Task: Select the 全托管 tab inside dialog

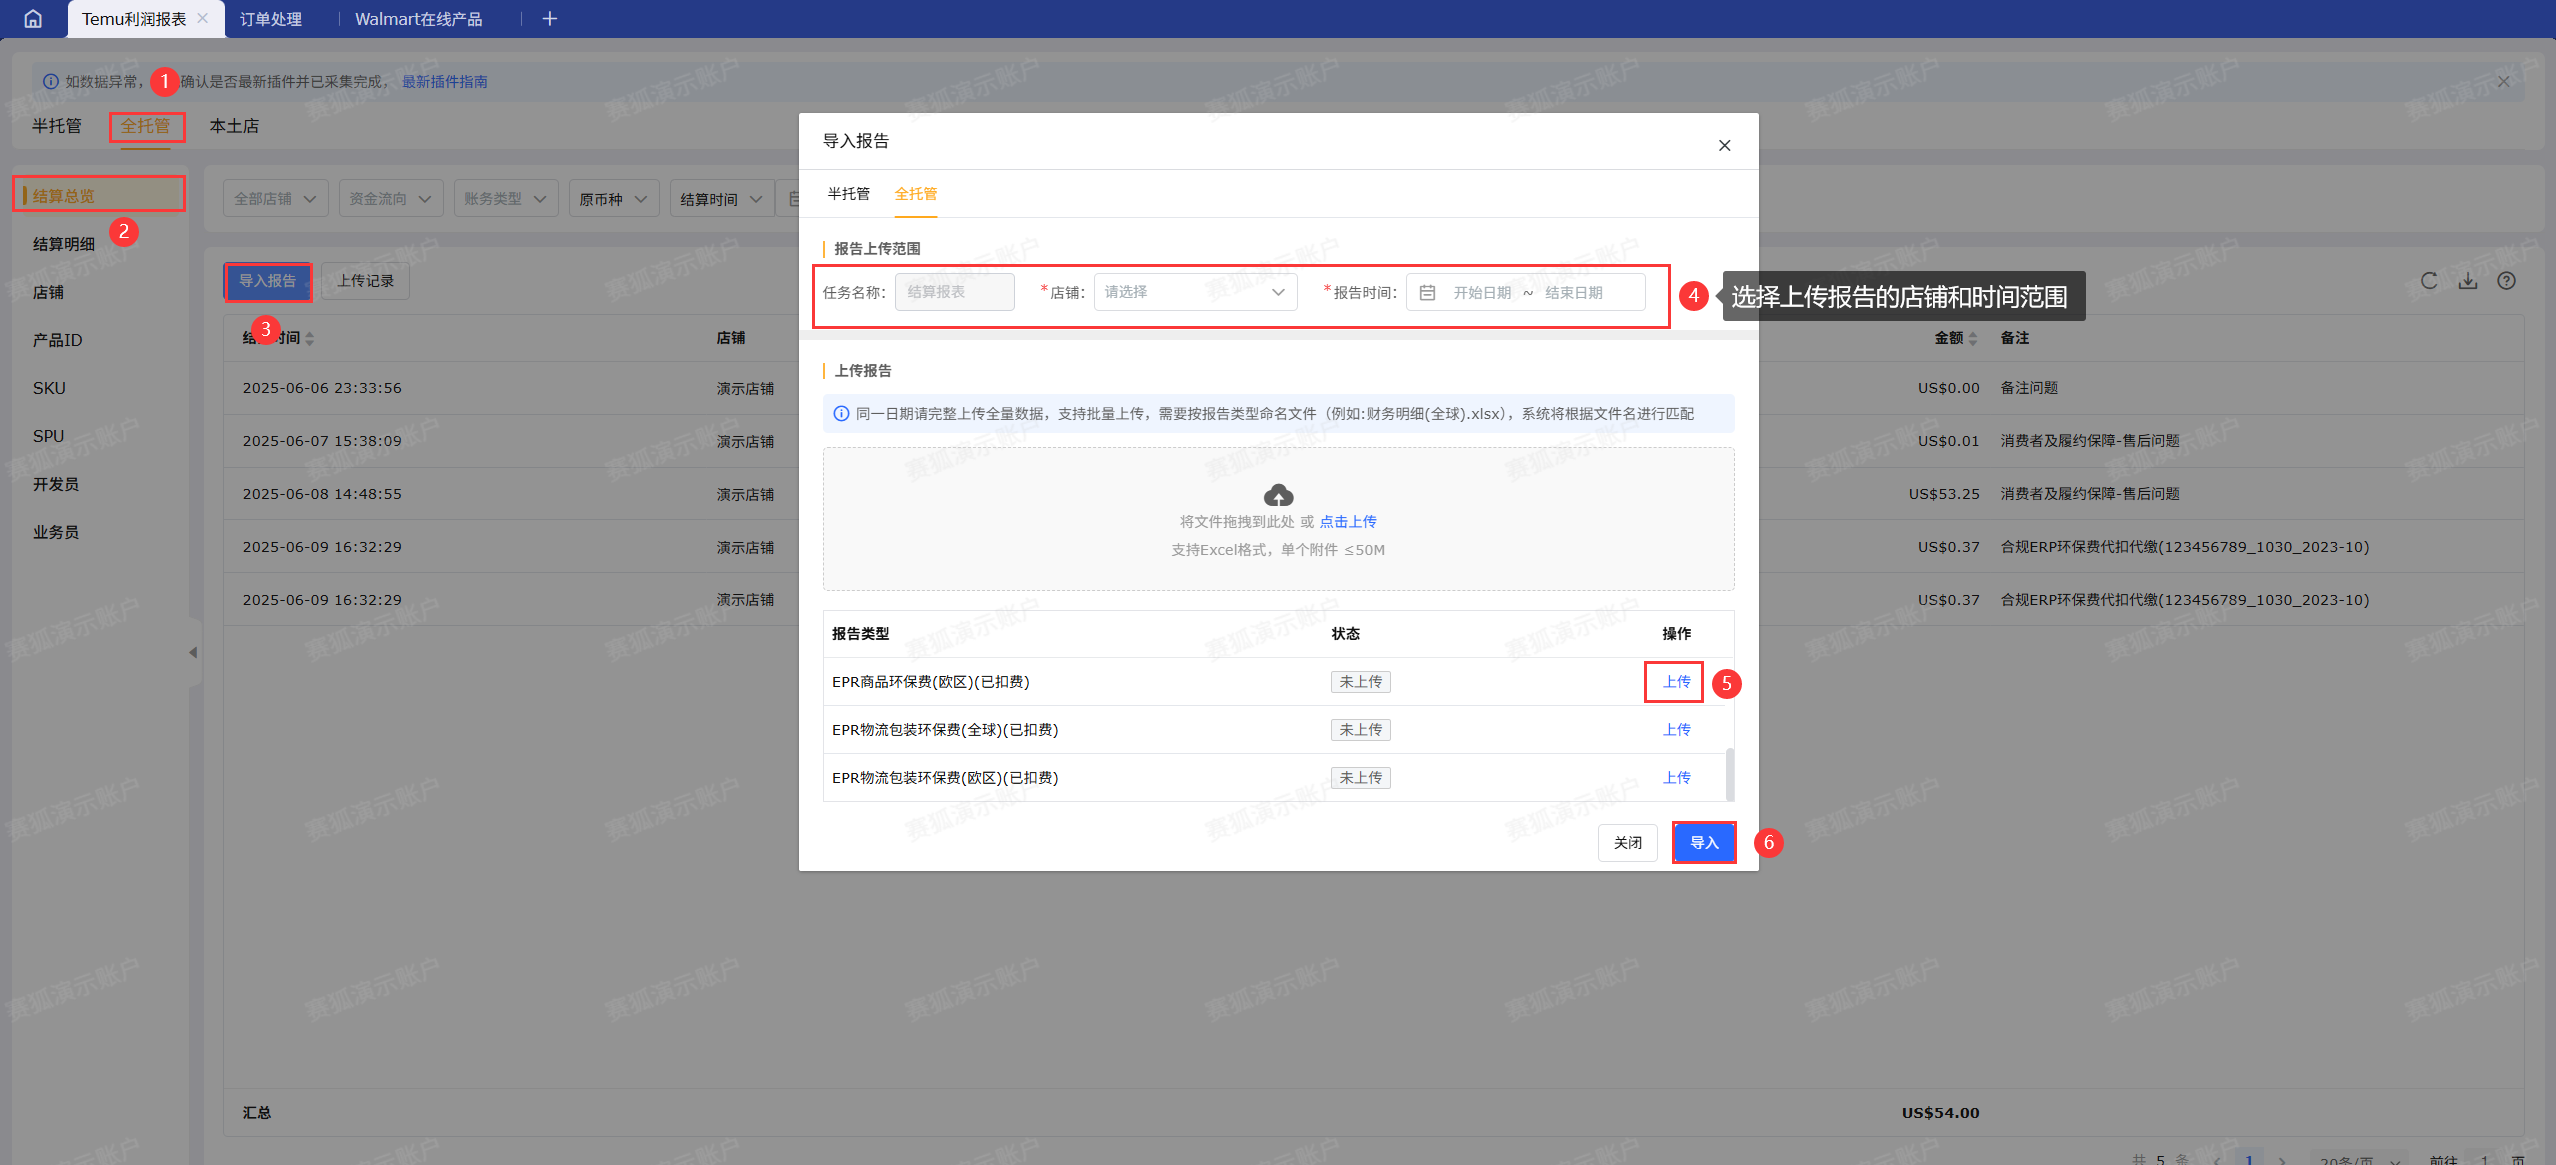Action: click(916, 194)
